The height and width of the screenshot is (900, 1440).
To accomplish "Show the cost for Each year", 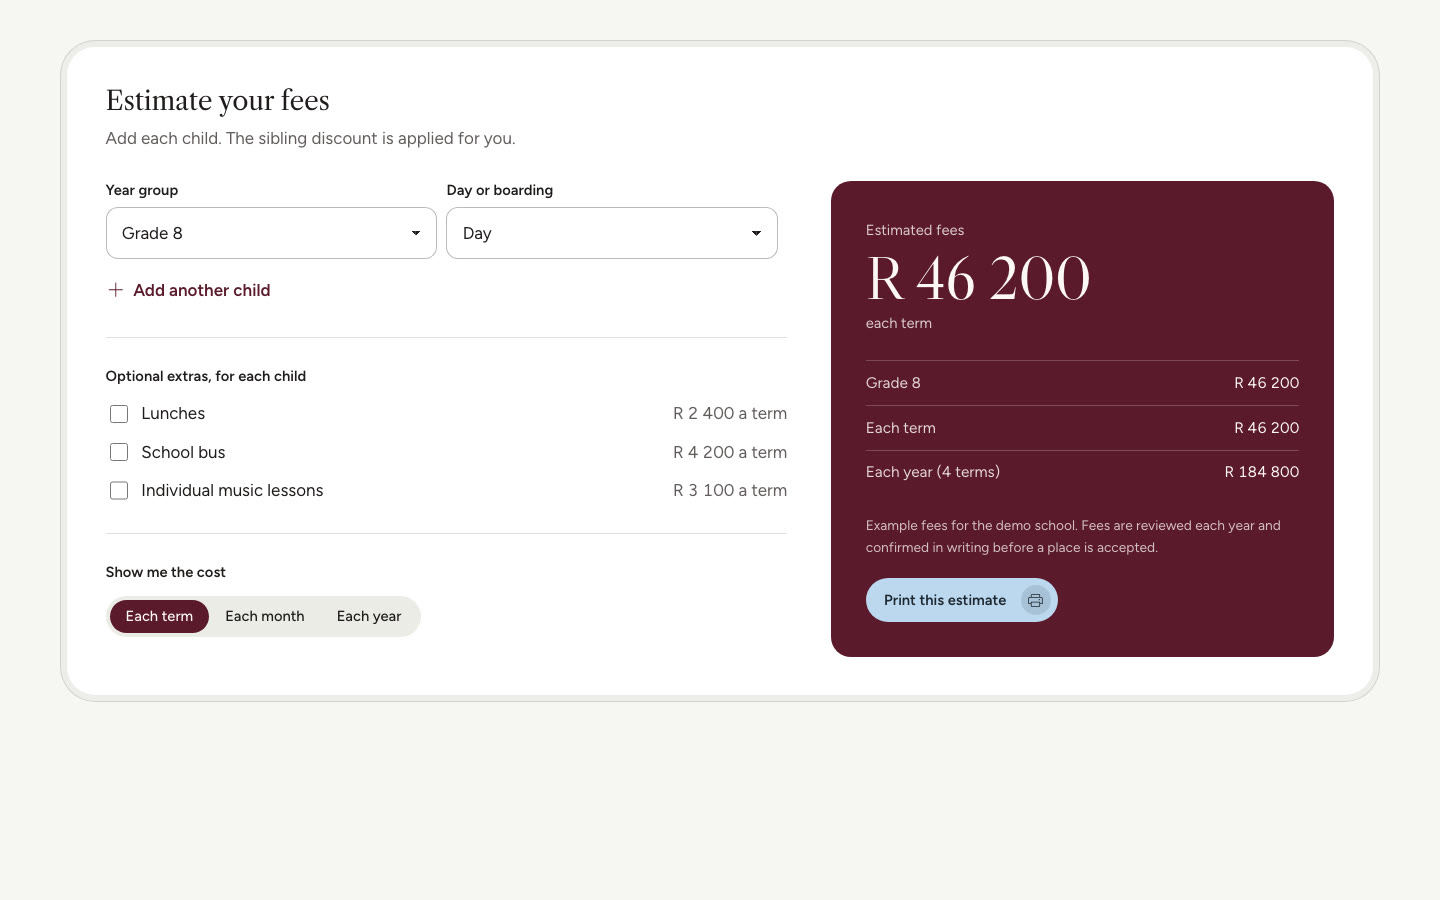I will (x=369, y=616).
